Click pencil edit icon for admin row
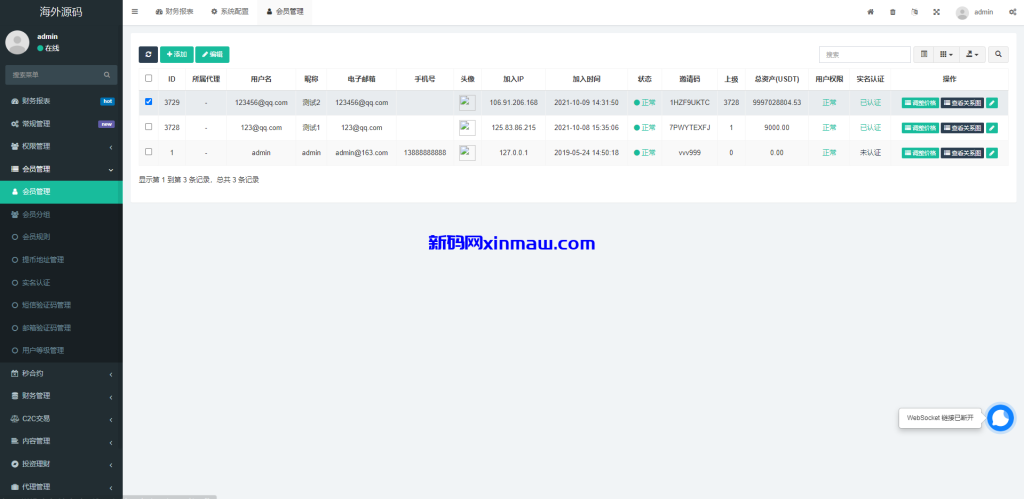This screenshot has height=499, width=1024. 992,153
